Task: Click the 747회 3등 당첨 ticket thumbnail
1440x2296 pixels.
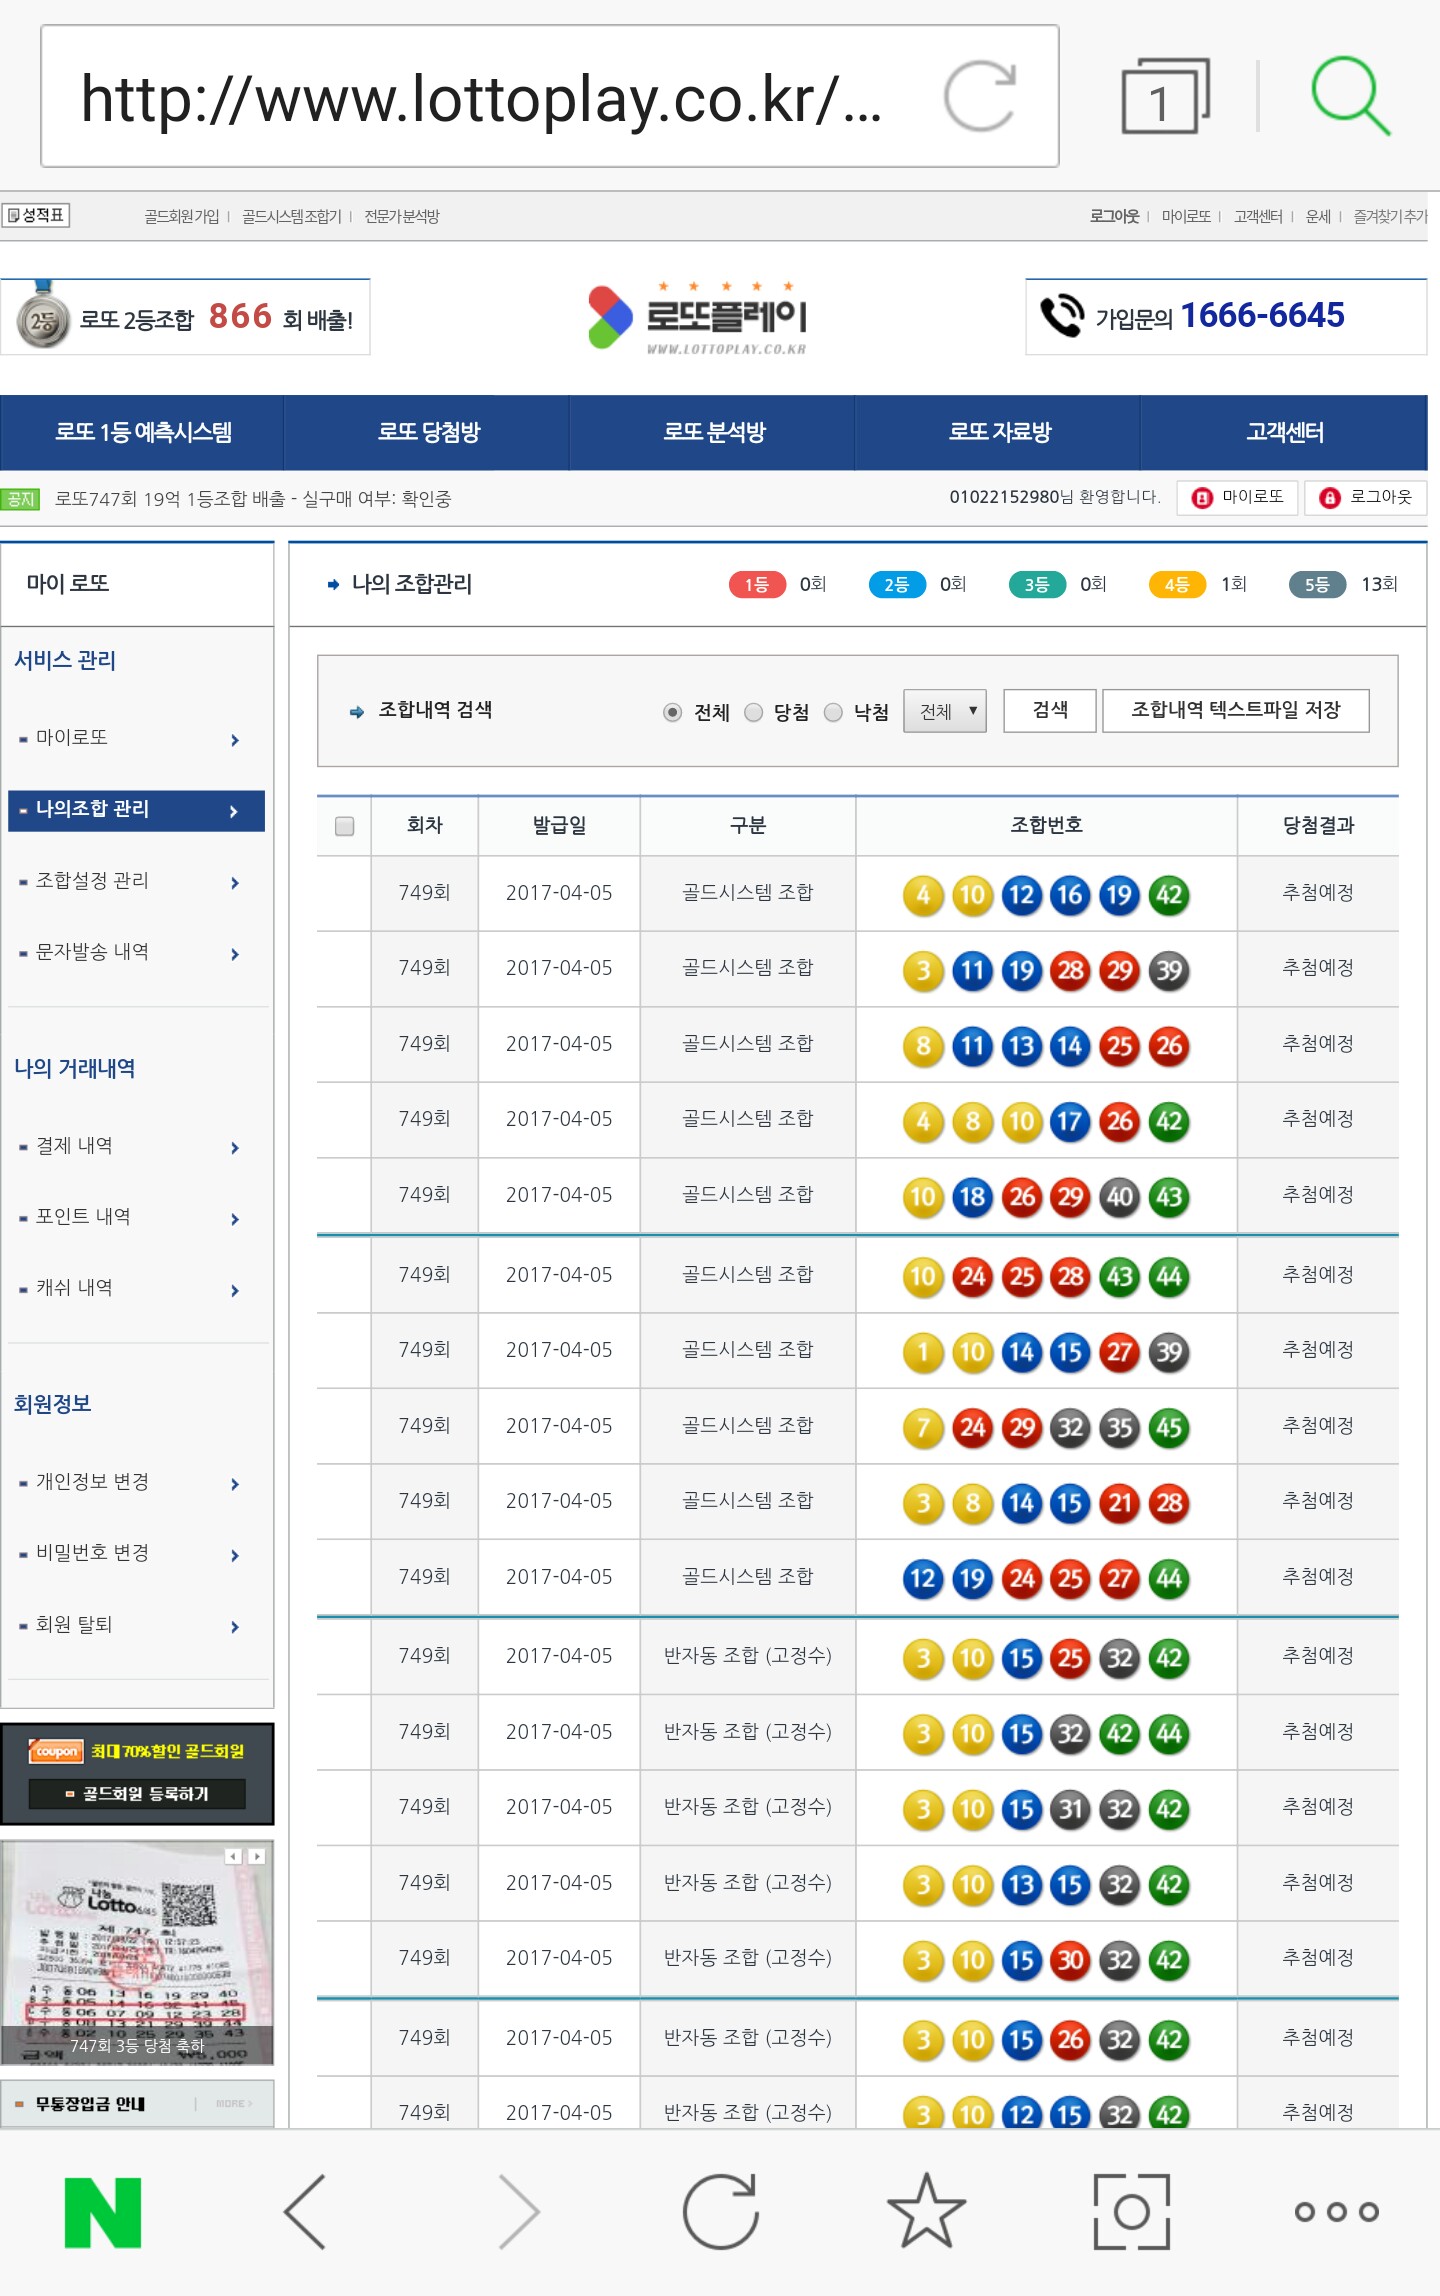Action: click(x=137, y=1952)
